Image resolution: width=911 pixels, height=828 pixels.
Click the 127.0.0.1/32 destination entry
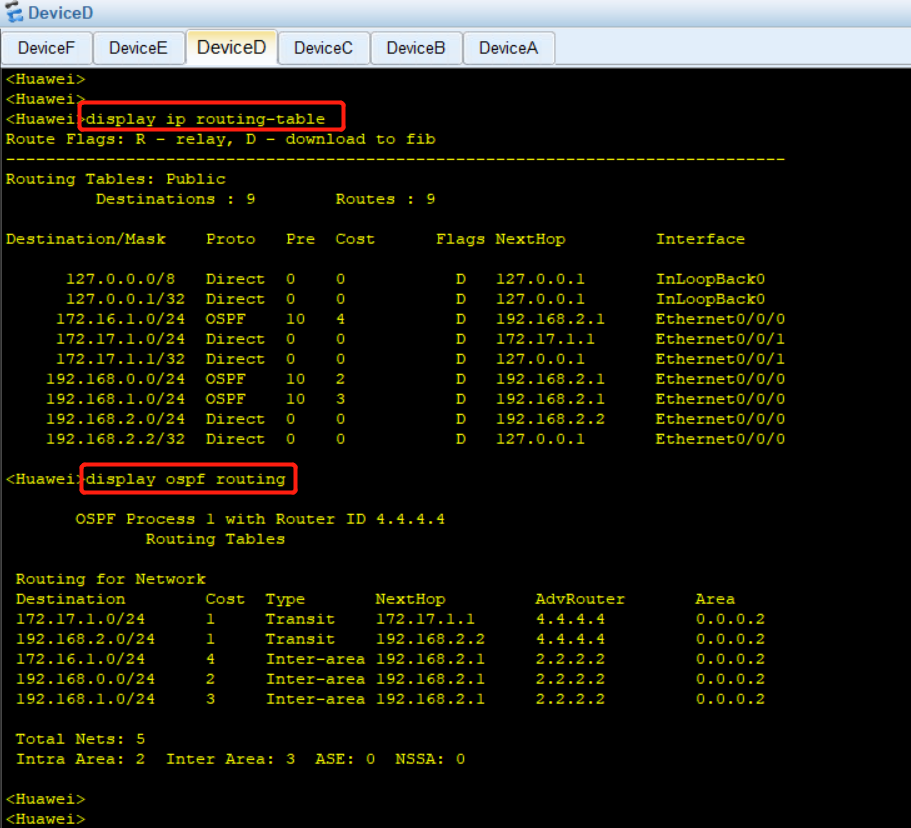pos(125,299)
